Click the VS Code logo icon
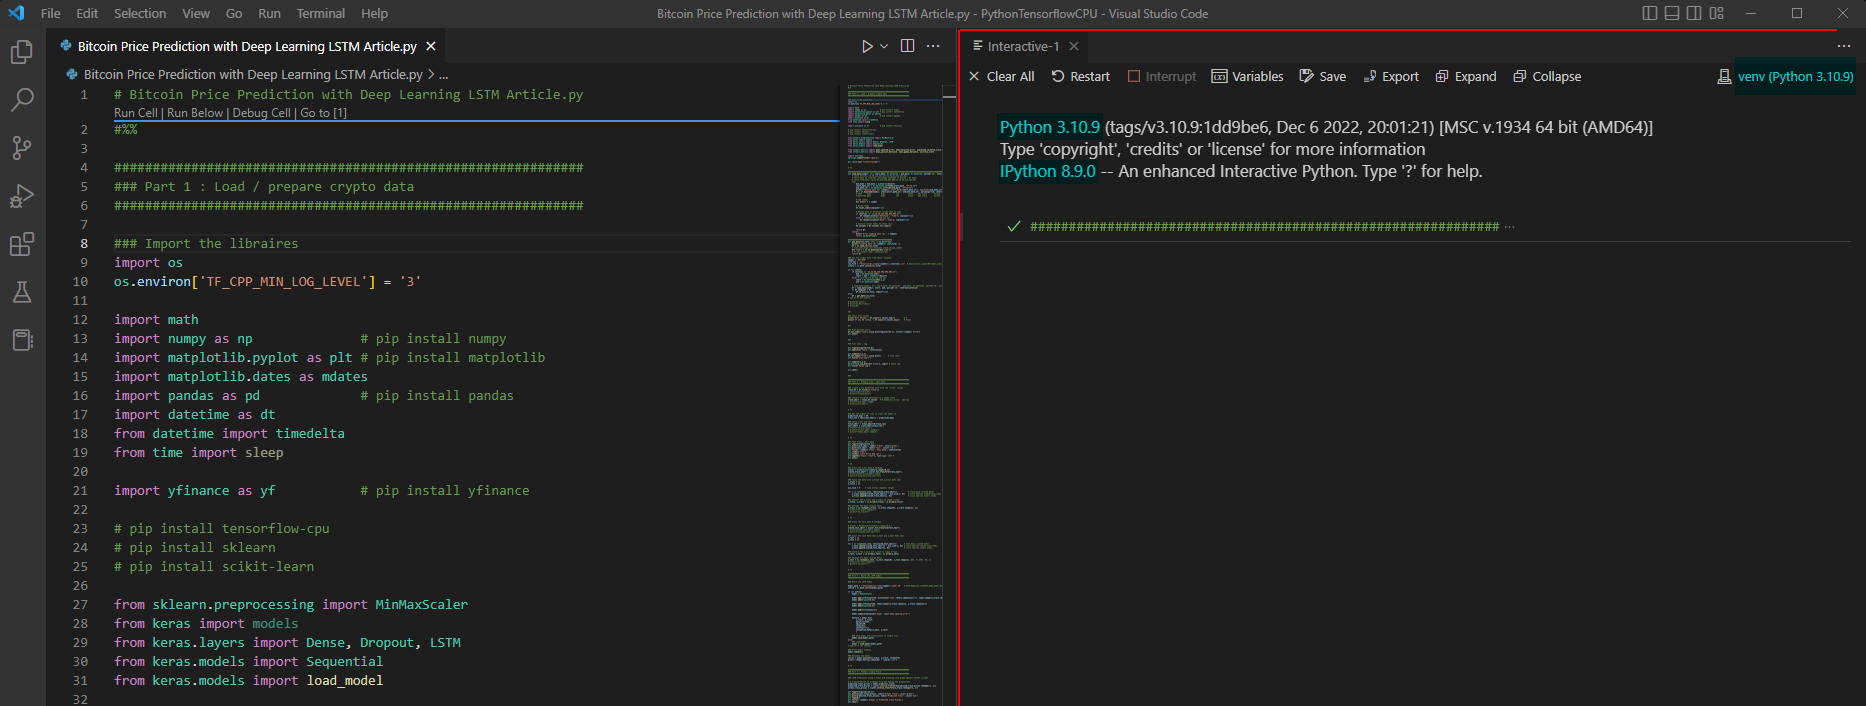Viewport: 1866px width, 706px height. coord(16,13)
